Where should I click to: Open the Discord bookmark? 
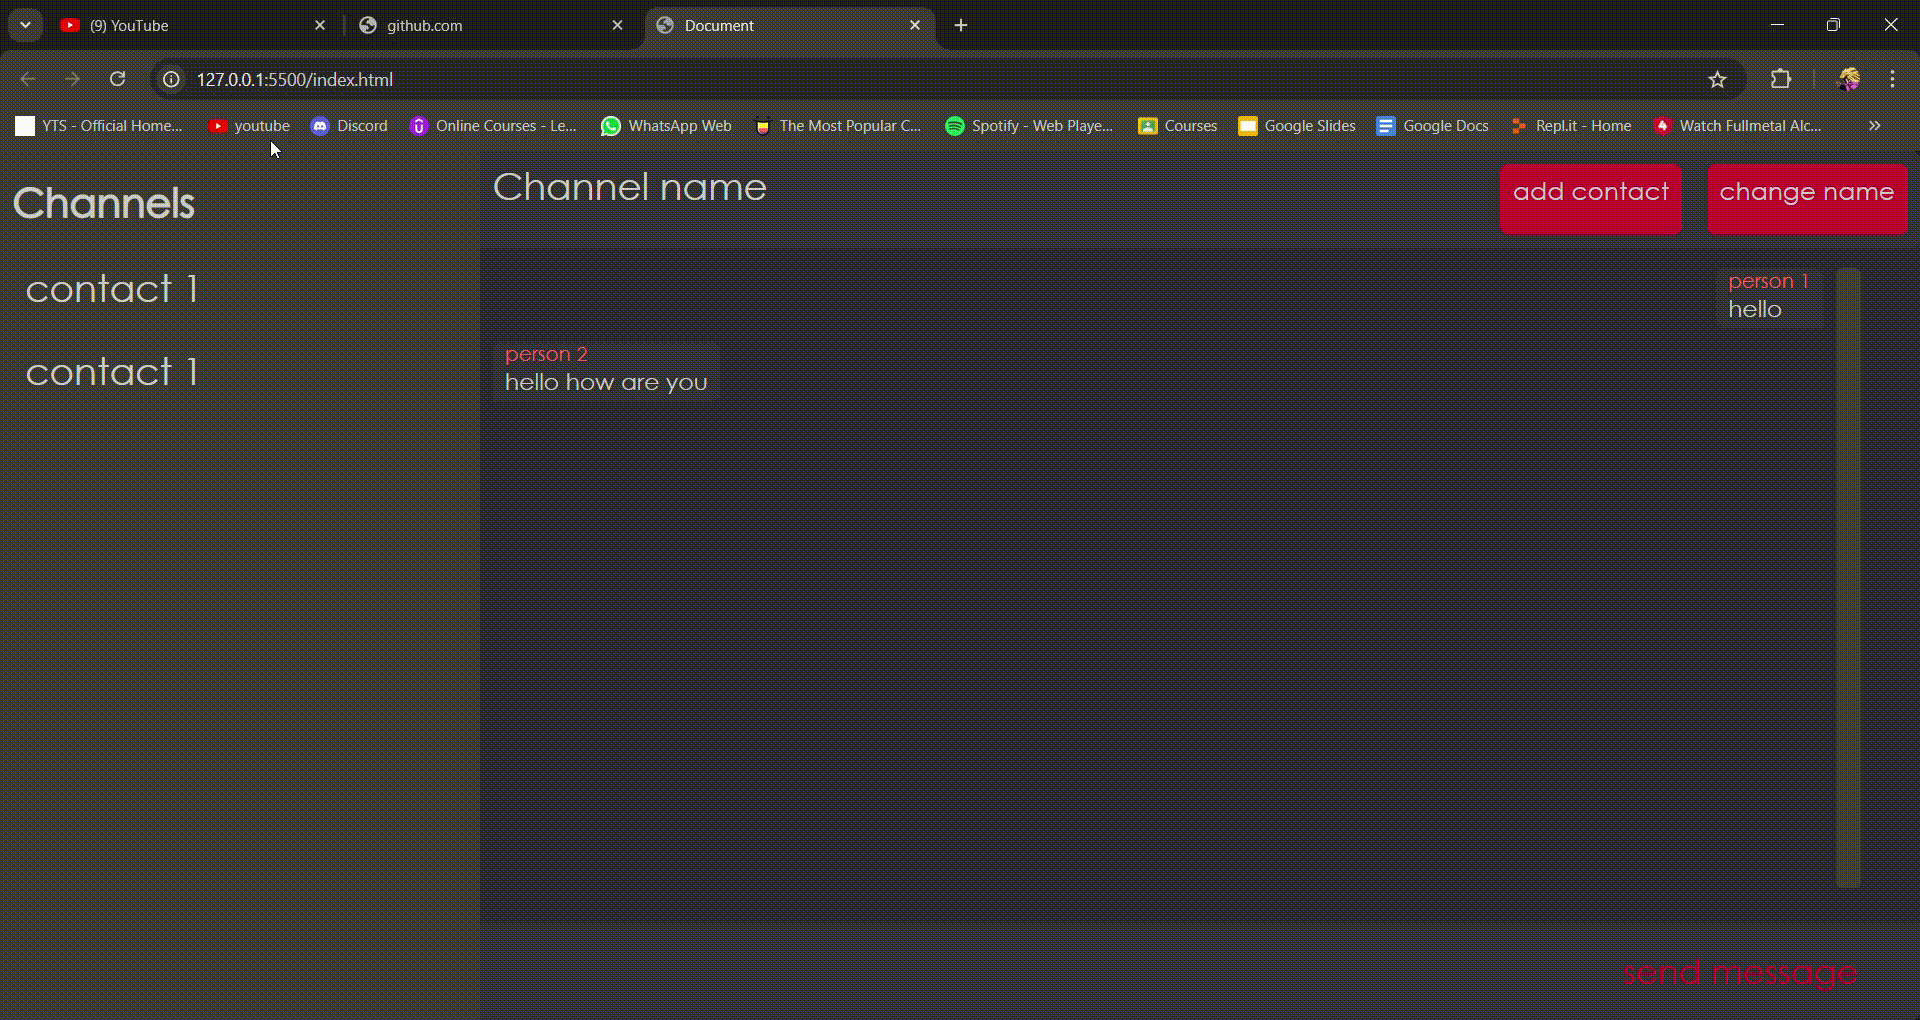pos(349,126)
